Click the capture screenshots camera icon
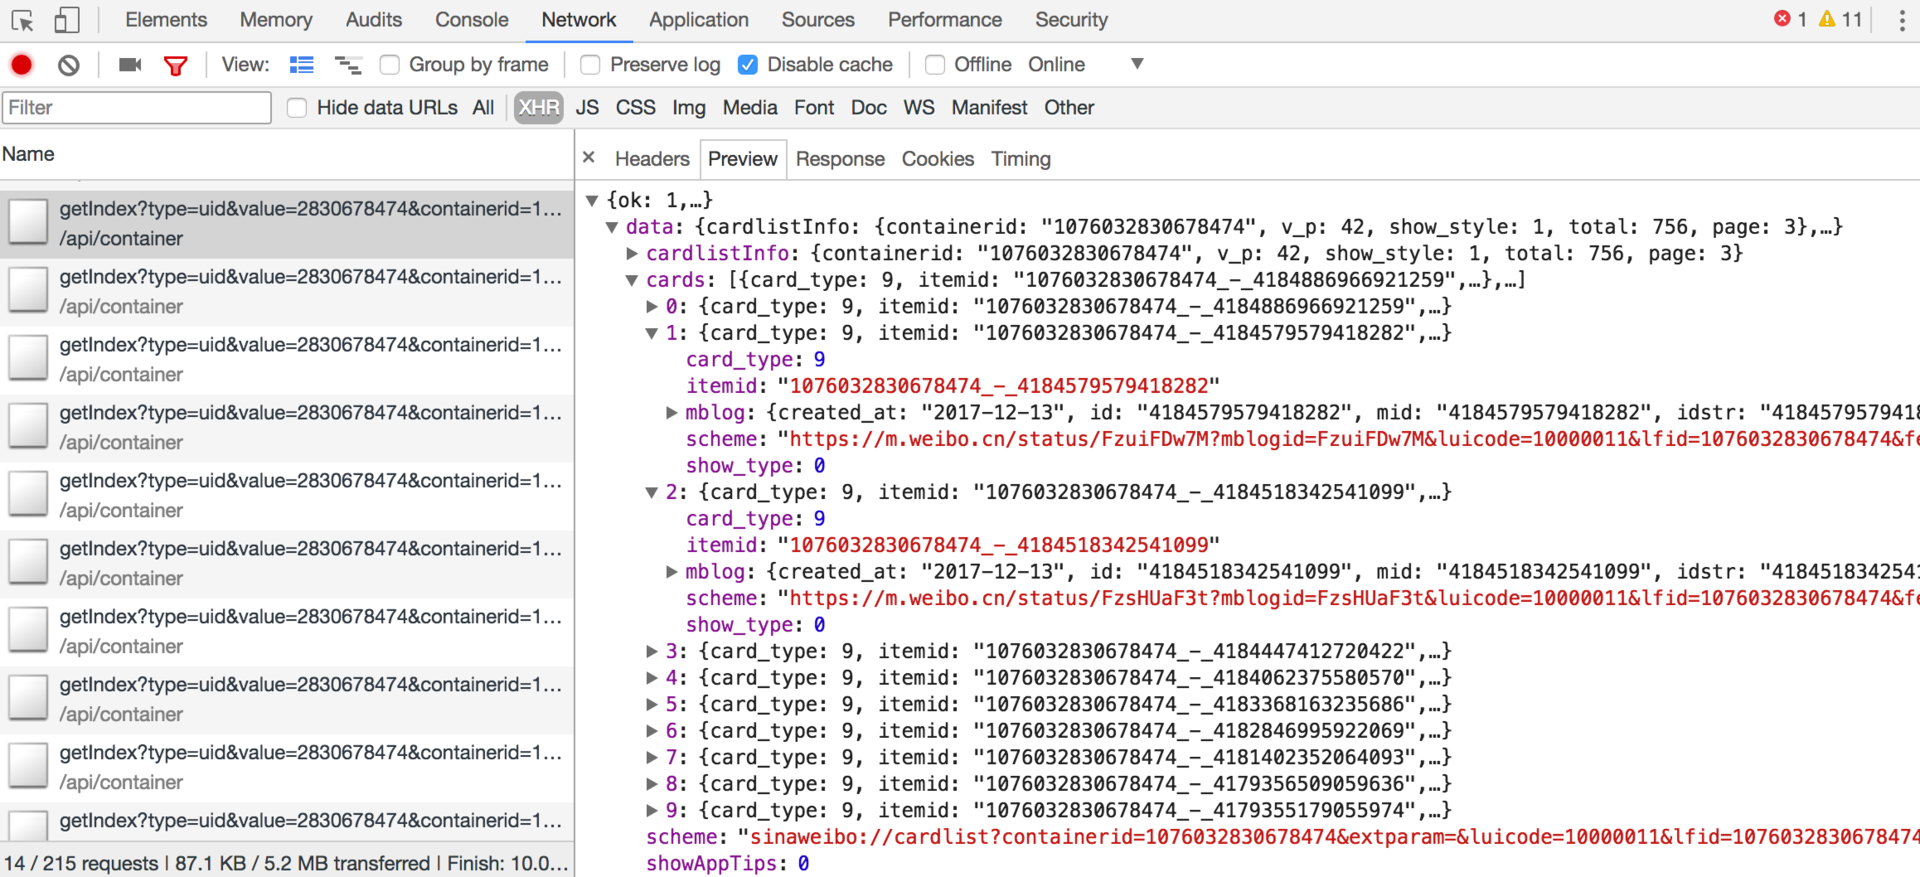Viewport: 1920px width, 877px height. (129, 65)
